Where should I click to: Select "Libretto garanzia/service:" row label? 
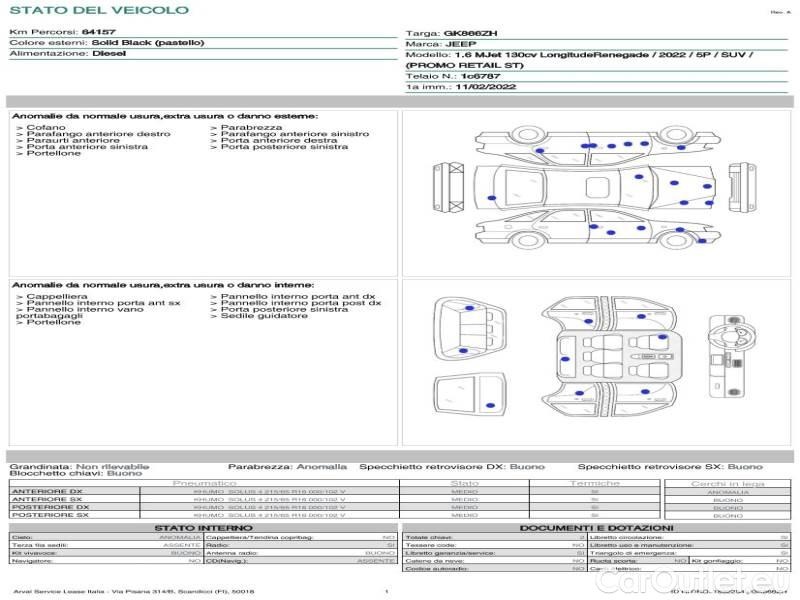(450, 553)
